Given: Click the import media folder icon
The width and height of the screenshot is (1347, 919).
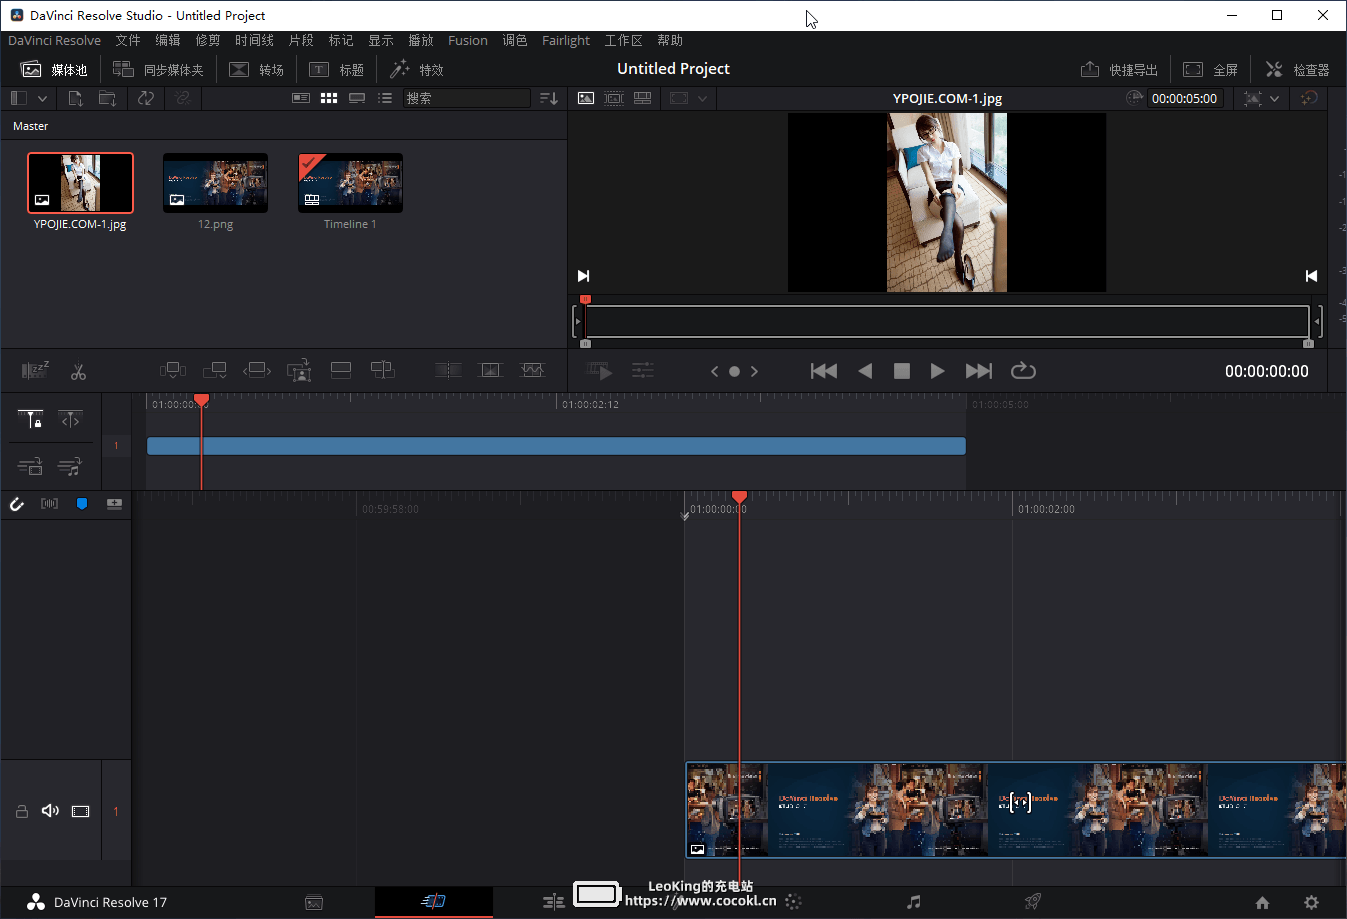Looking at the screenshot, I should point(107,98).
